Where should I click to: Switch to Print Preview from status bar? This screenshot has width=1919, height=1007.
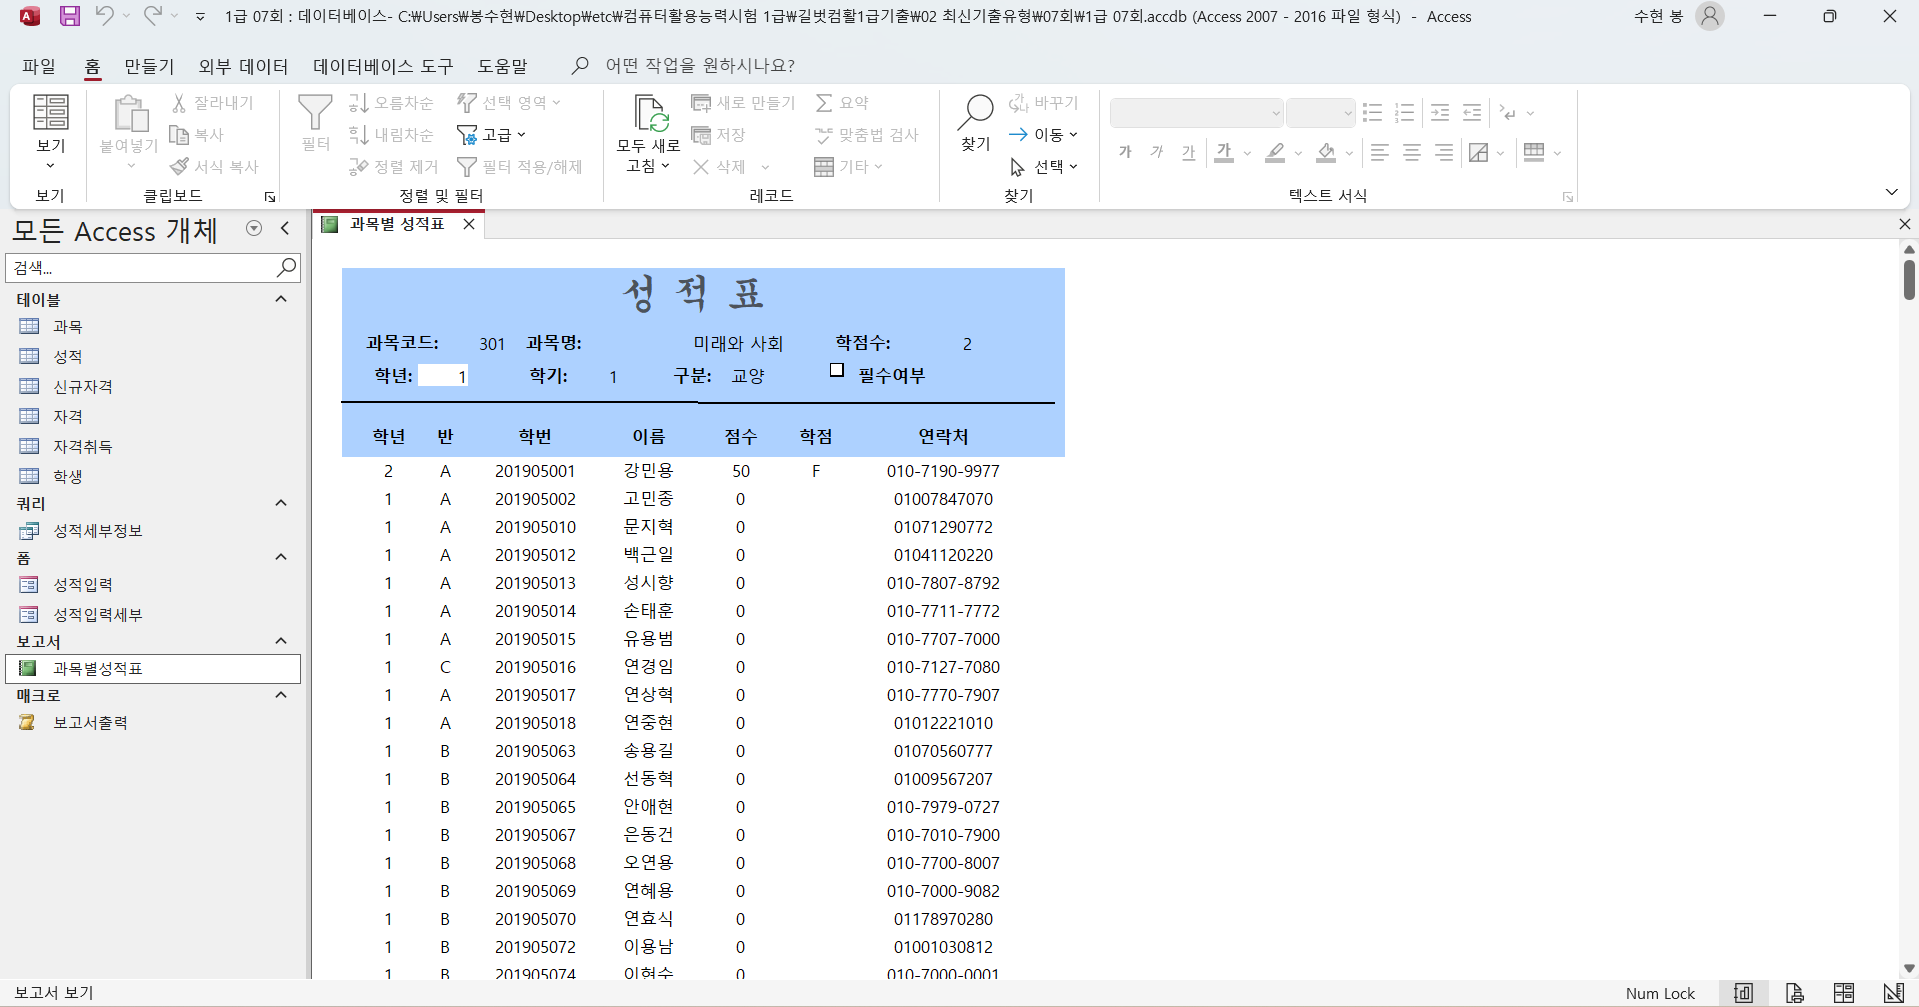[x=1794, y=993]
